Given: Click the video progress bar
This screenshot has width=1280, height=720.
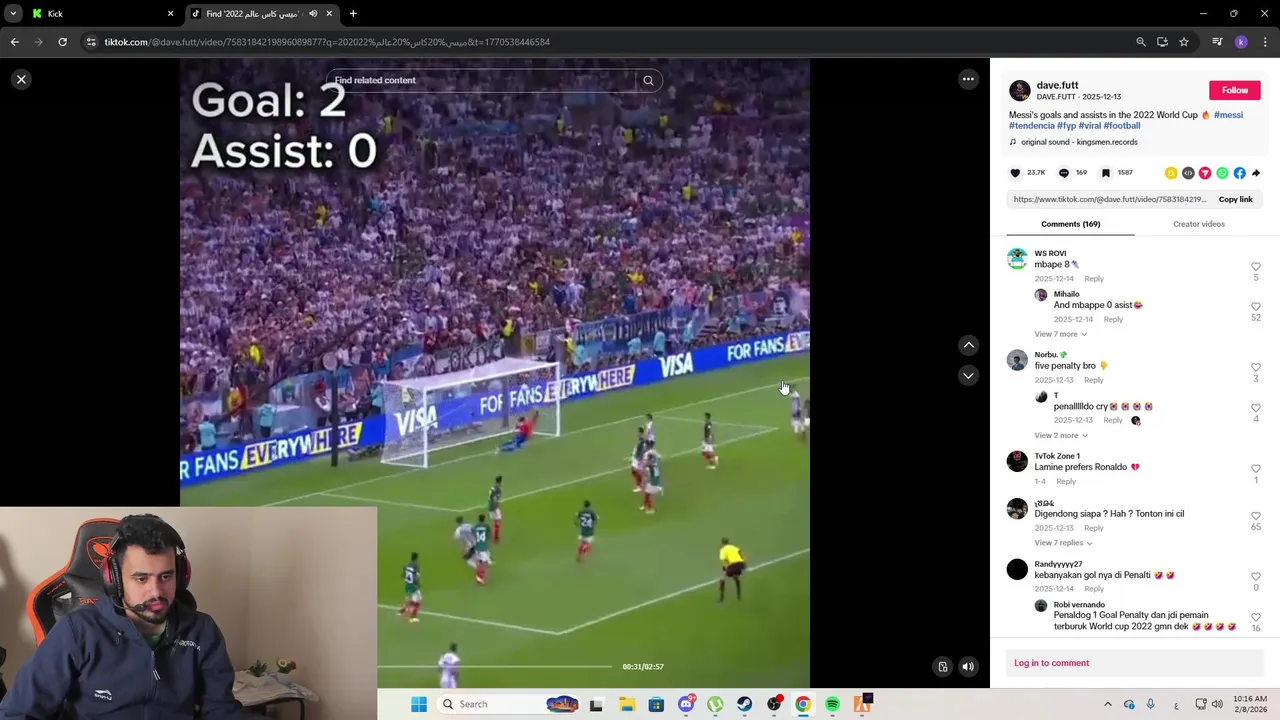Looking at the screenshot, I should tap(495, 666).
